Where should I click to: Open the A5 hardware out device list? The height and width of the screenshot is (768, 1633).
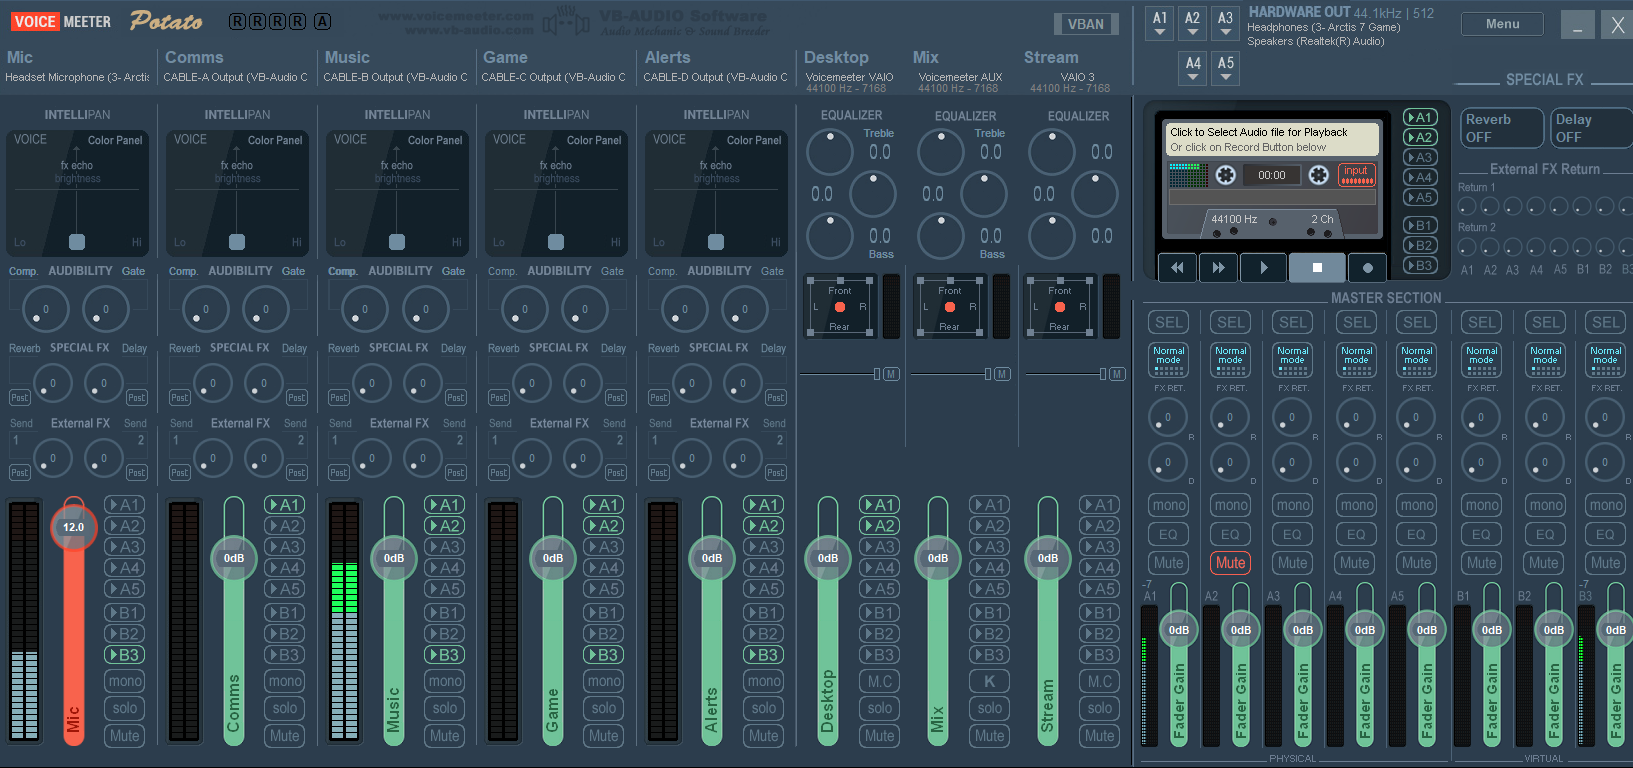(x=1225, y=68)
